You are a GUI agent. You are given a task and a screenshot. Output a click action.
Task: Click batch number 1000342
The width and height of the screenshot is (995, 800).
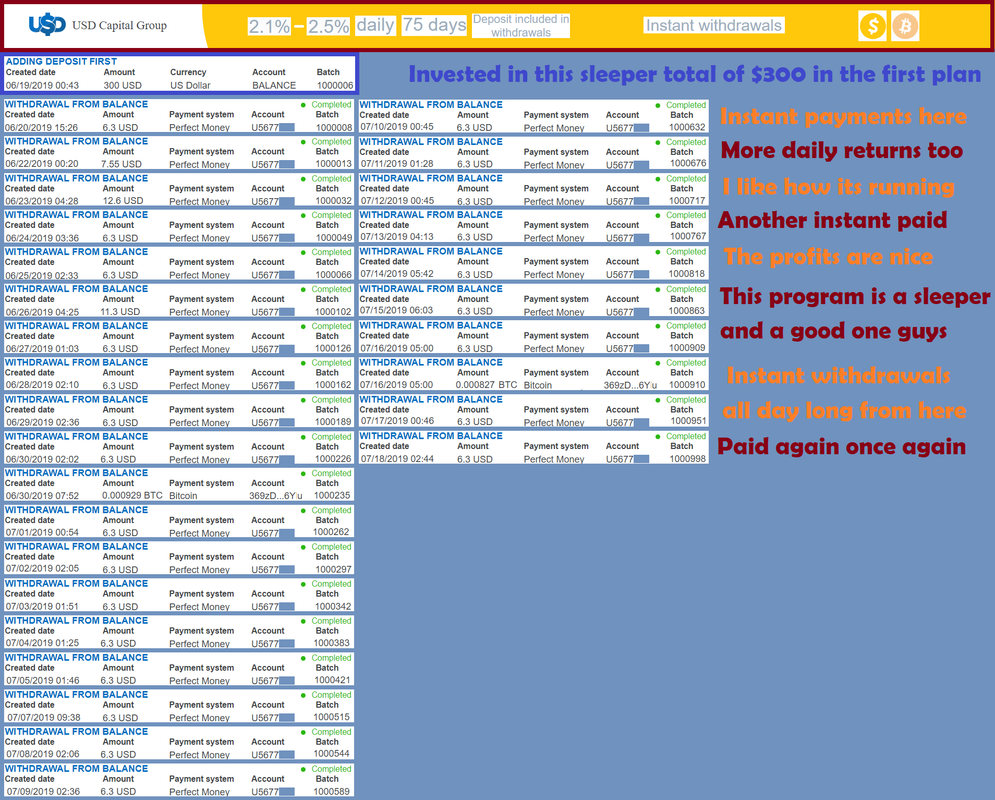click(x=333, y=607)
